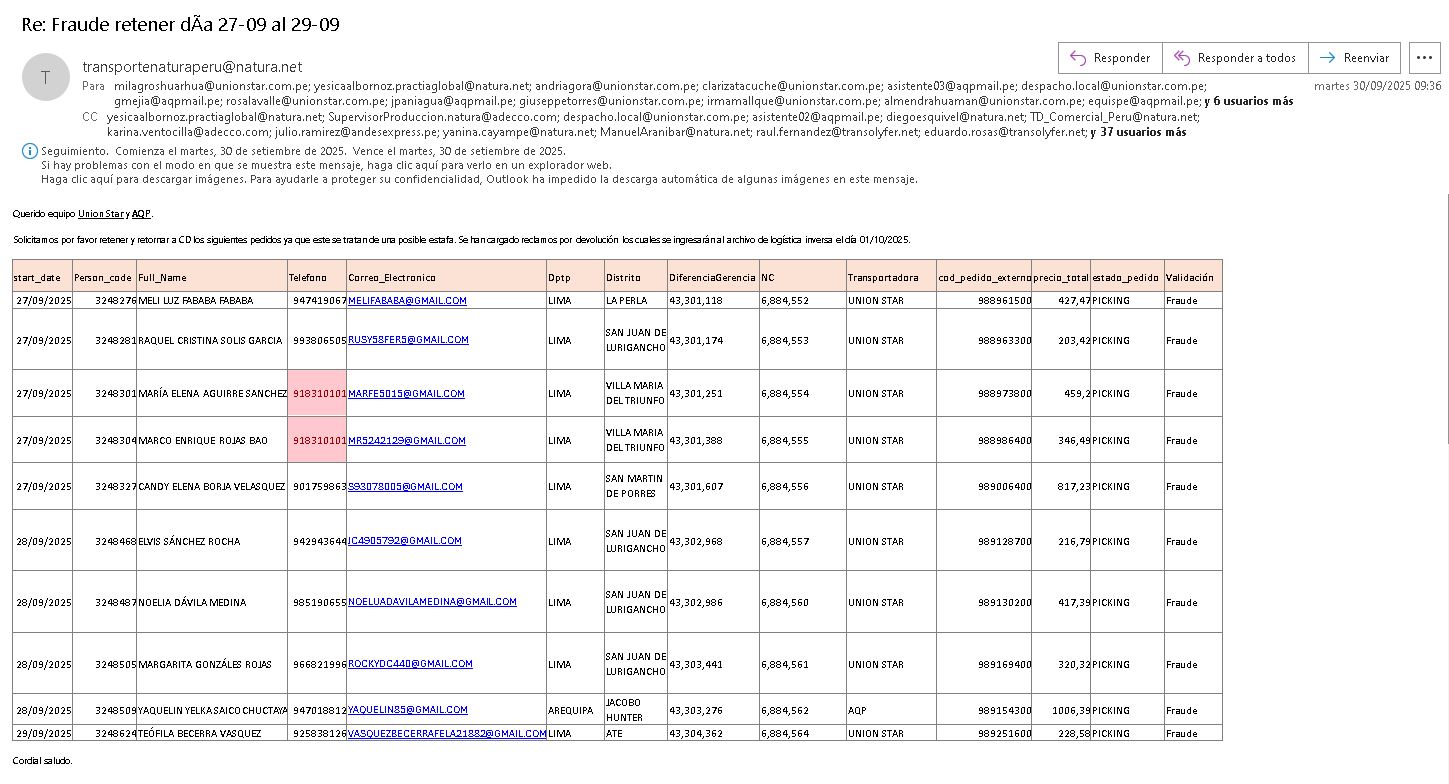Open the more actions ellipsis menu
This screenshot has height=784, width=1449.
pyautogui.click(x=1424, y=58)
